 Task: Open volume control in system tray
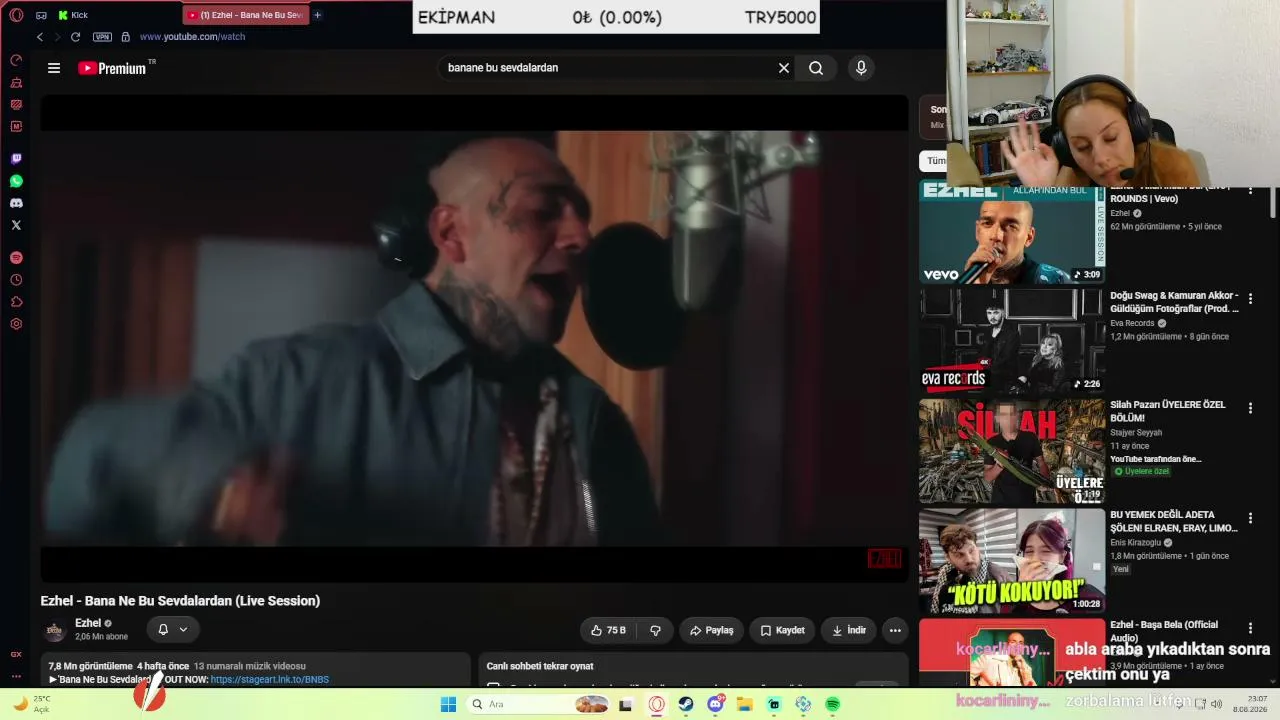1217,704
